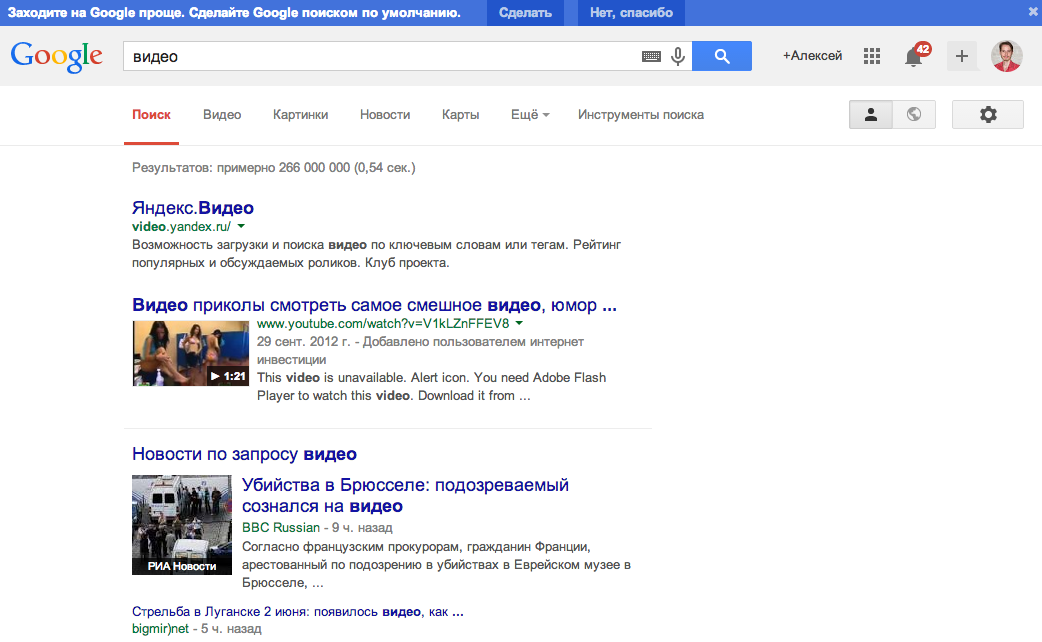This screenshot has height=642, width=1042.
Task: Expand arrow next to video.yandex.ru URL
Action: click(241, 227)
